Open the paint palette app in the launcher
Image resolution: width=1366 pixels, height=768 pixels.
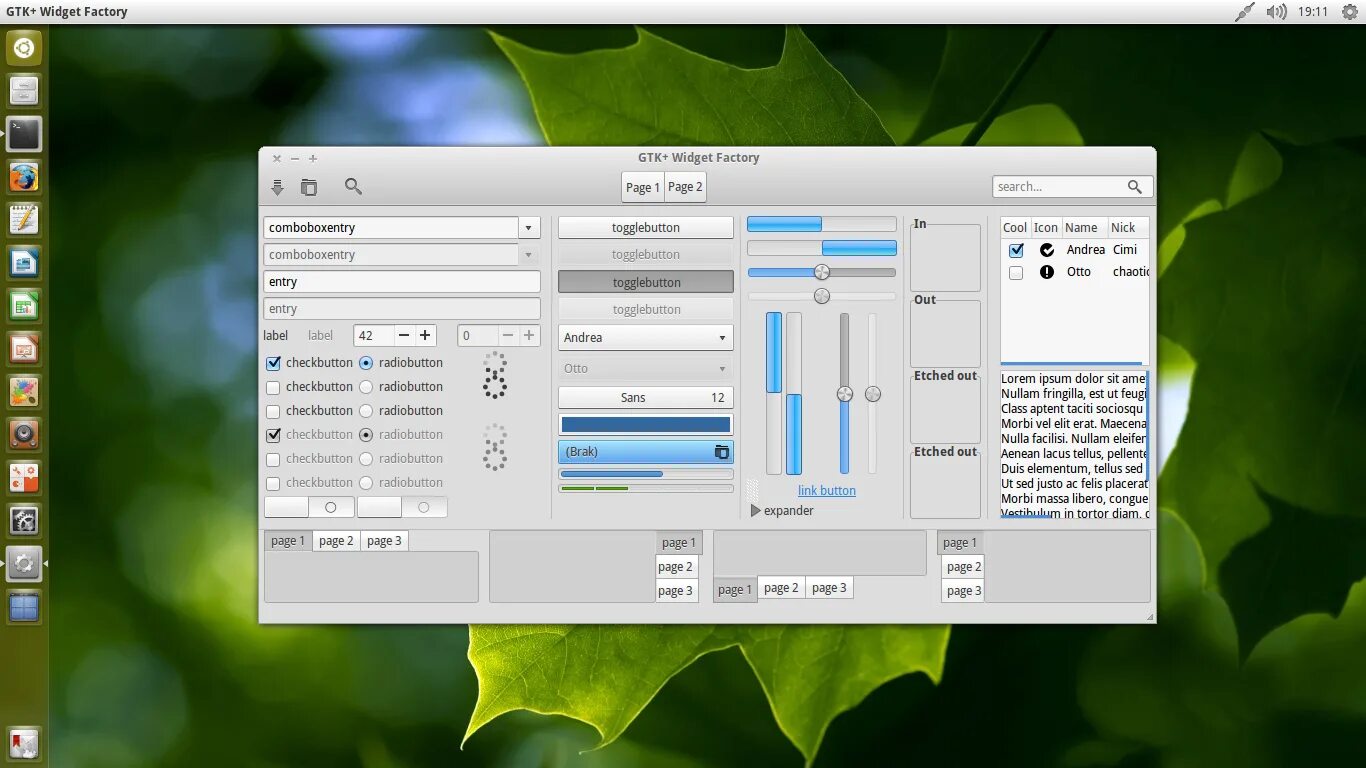click(24, 392)
